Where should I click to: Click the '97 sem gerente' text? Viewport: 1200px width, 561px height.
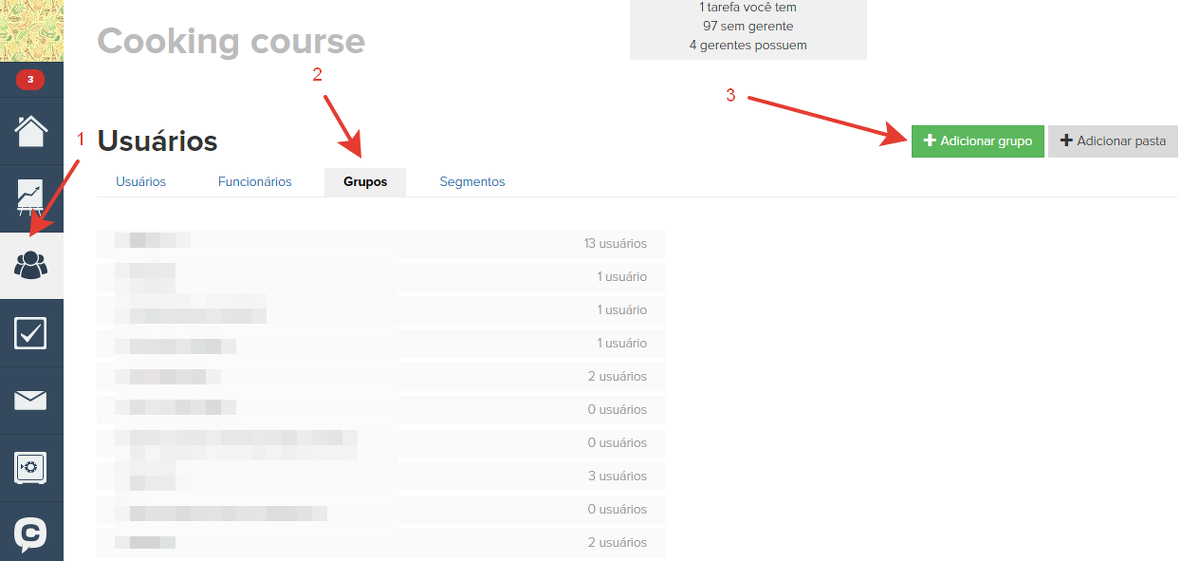pos(748,26)
